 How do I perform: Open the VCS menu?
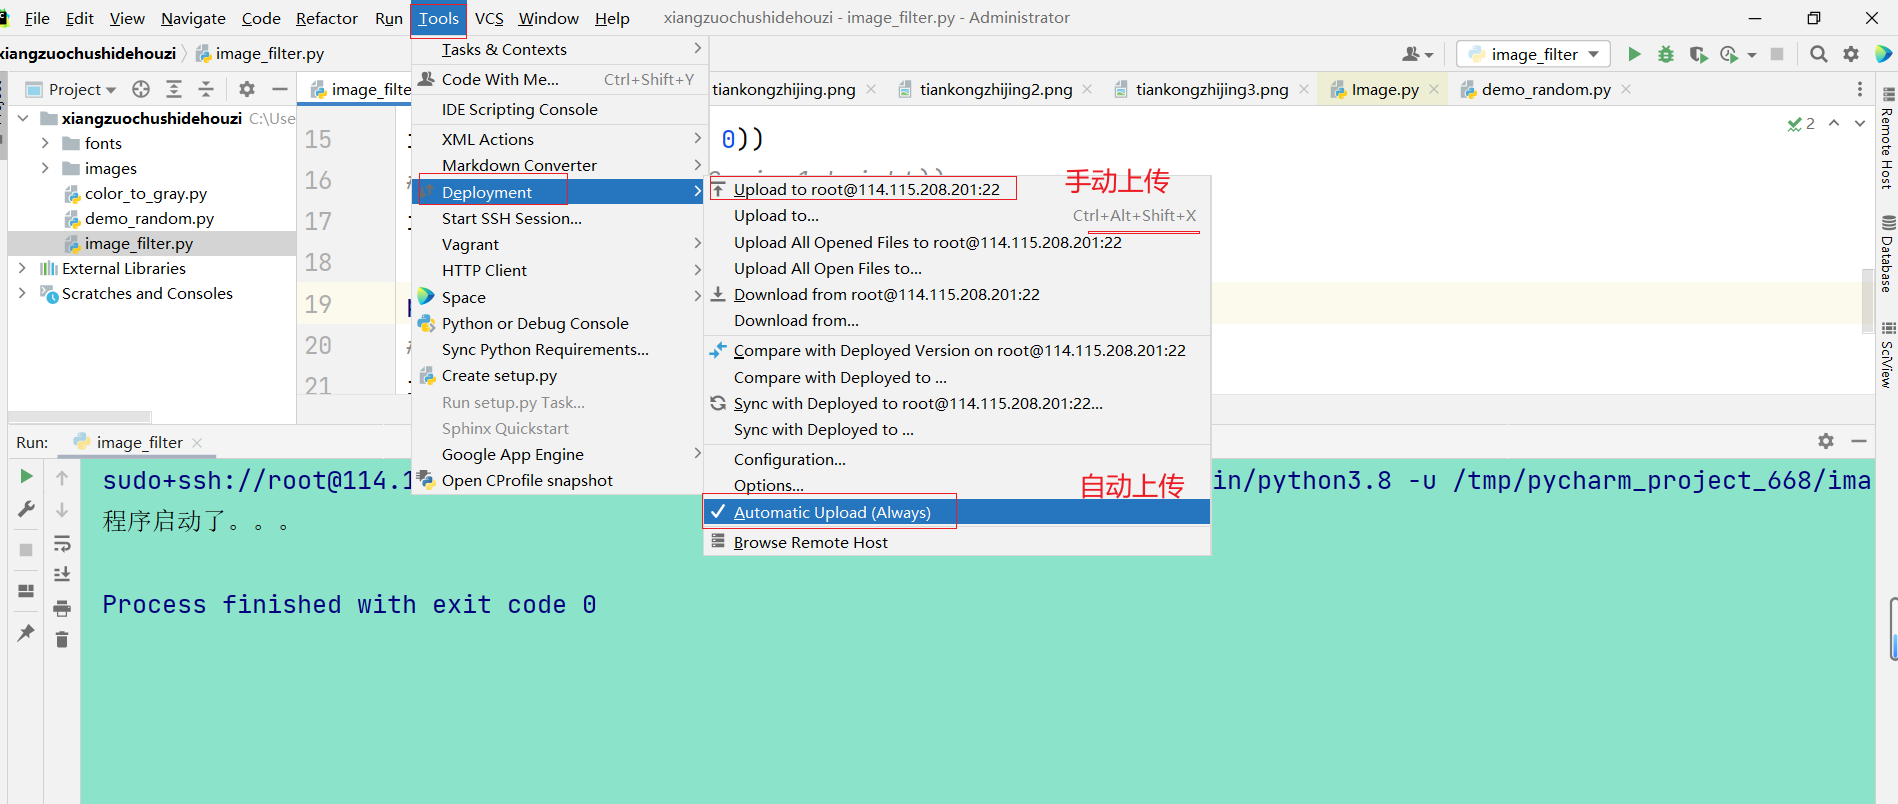click(x=489, y=18)
